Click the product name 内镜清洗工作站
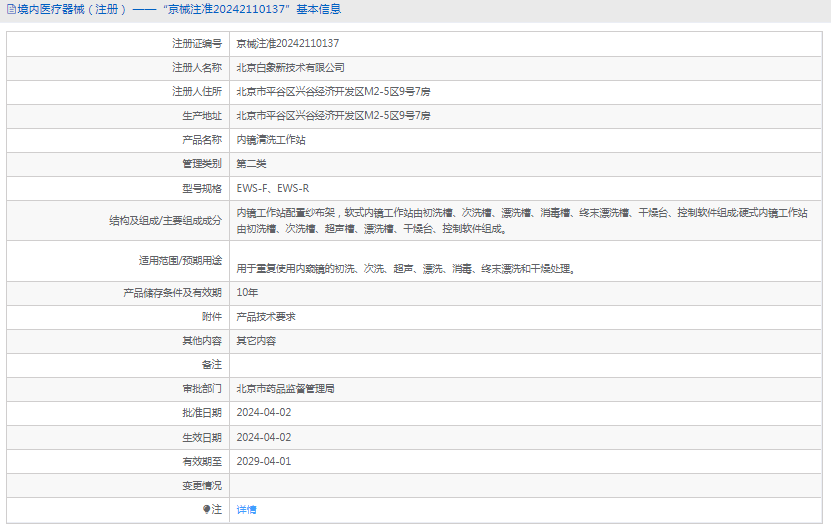The width and height of the screenshot is (831, 526). (271, 140)
